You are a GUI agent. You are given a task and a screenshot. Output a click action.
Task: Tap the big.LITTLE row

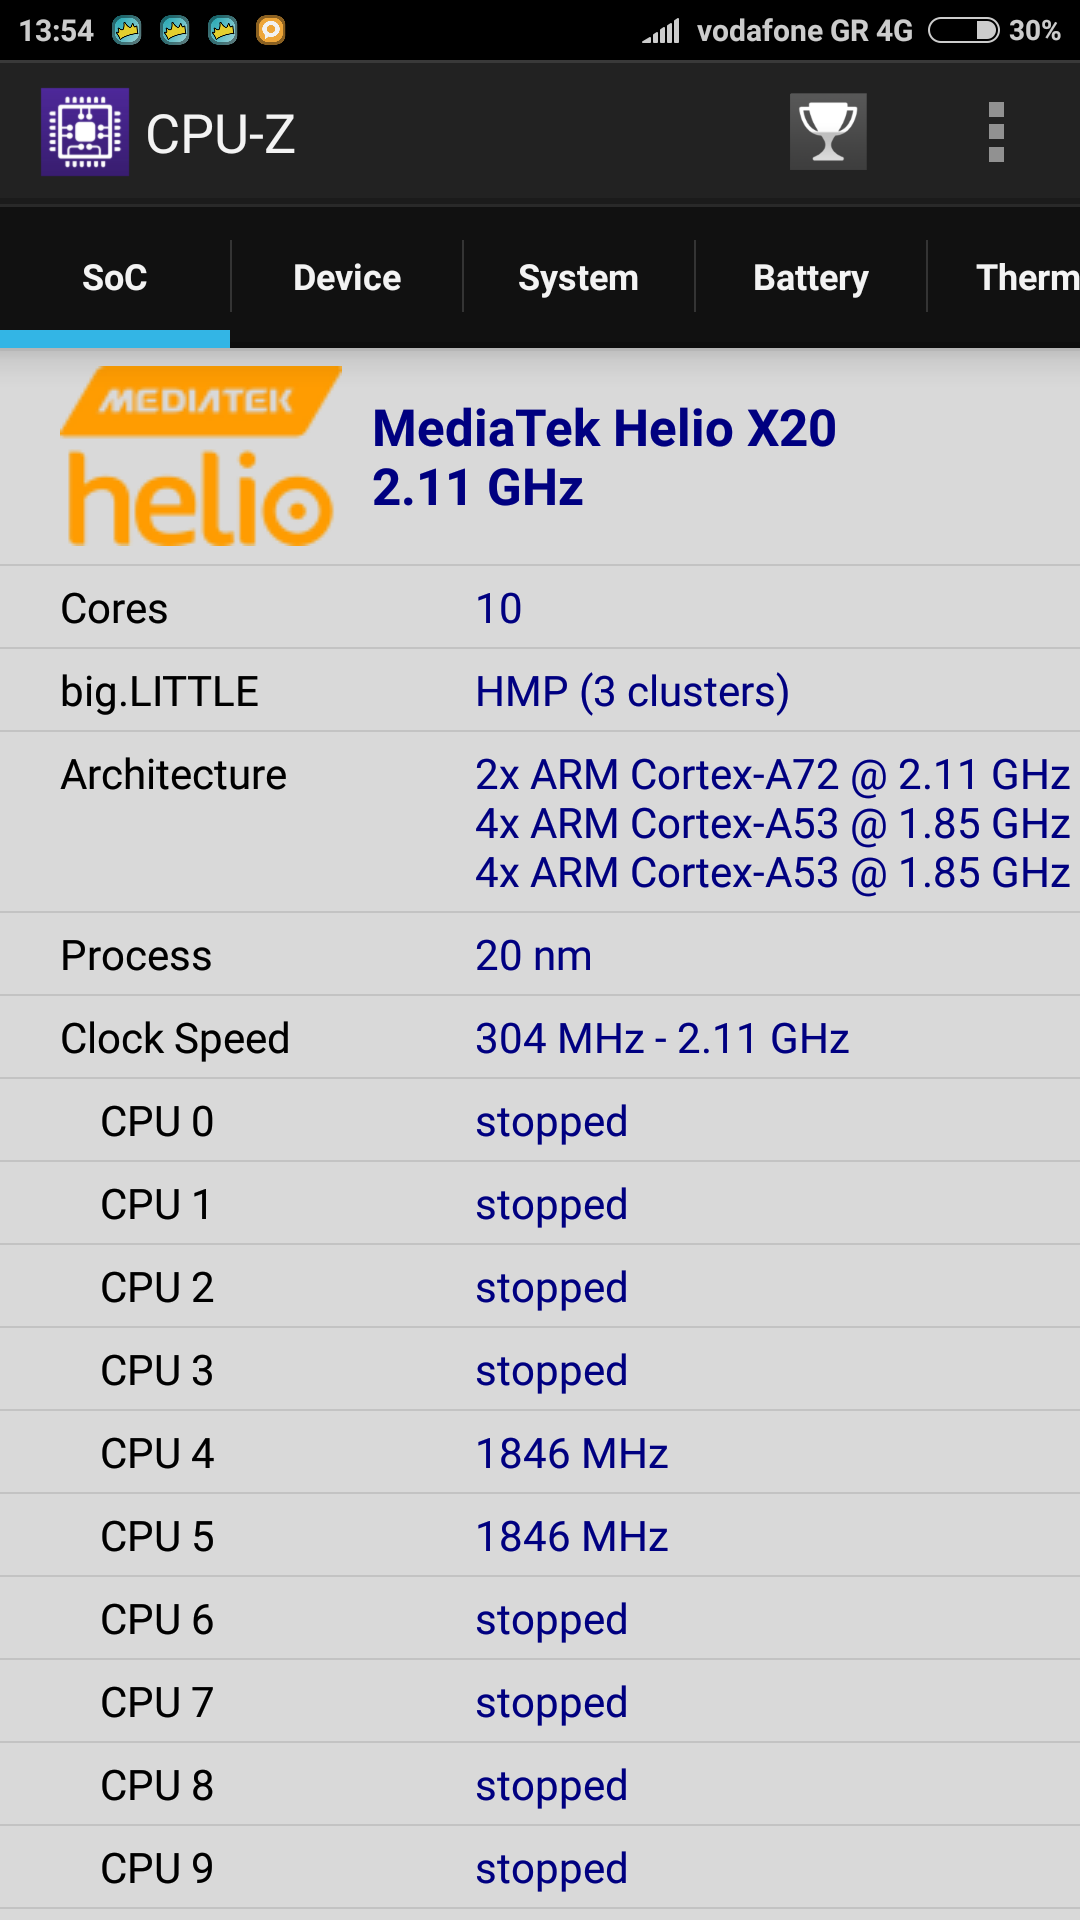[x=540, y=691]
